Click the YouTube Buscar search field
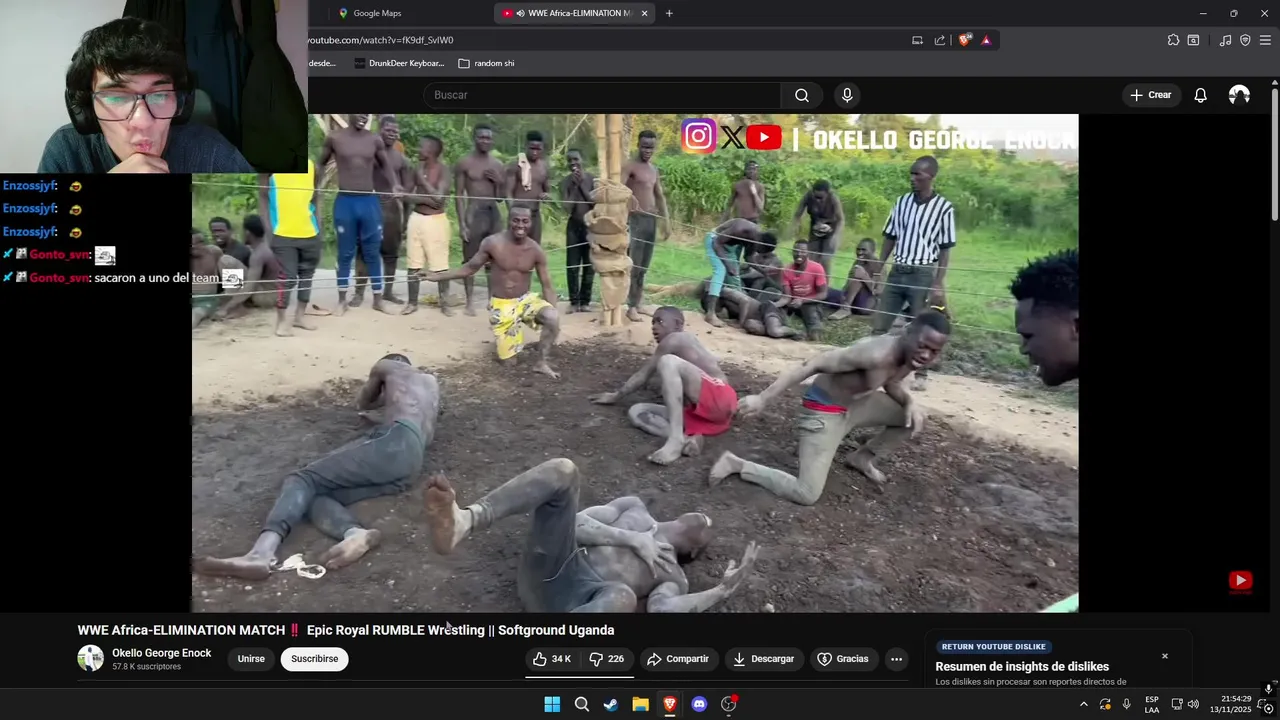Viewport: 1280px width, 720px height. tap(602, 95)
